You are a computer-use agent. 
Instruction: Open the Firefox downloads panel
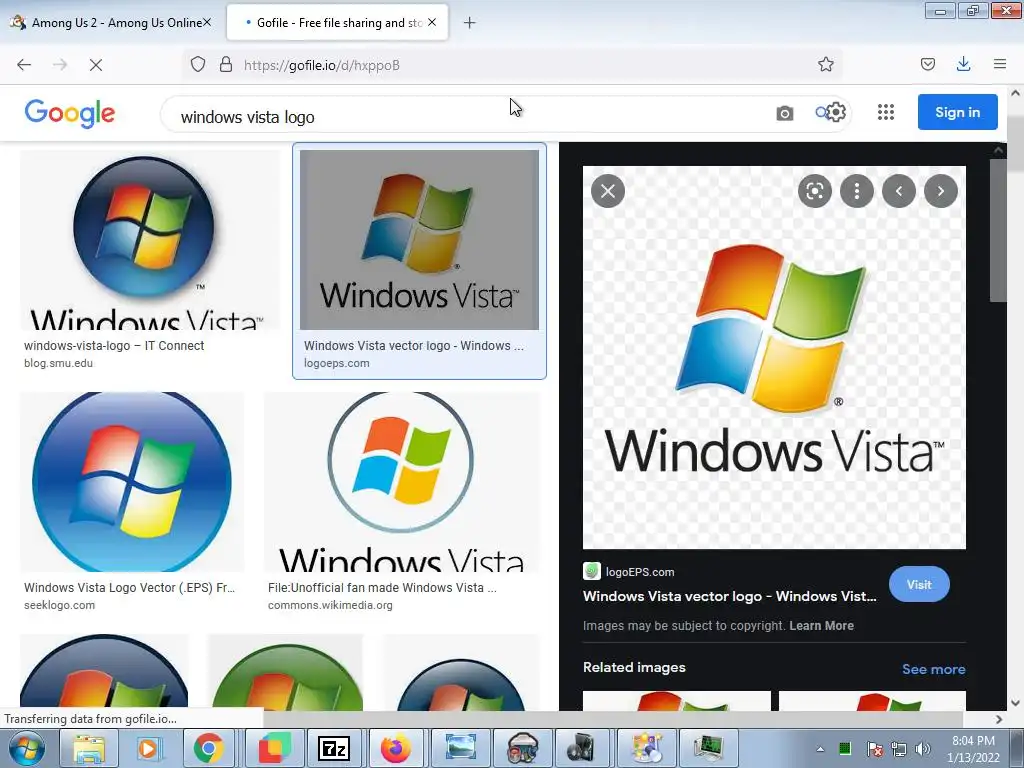(963, 64)
